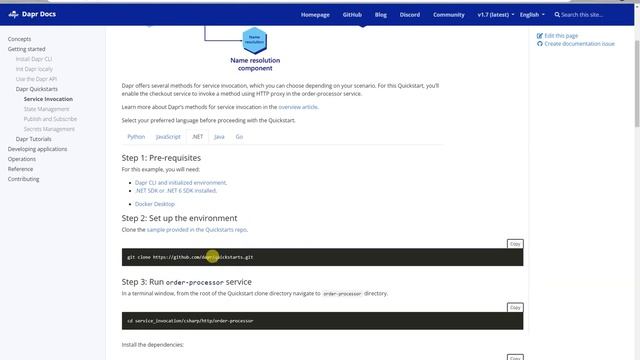Expand Operations in sidebar
The image size is (640, 360).
[x=22, y=159]
